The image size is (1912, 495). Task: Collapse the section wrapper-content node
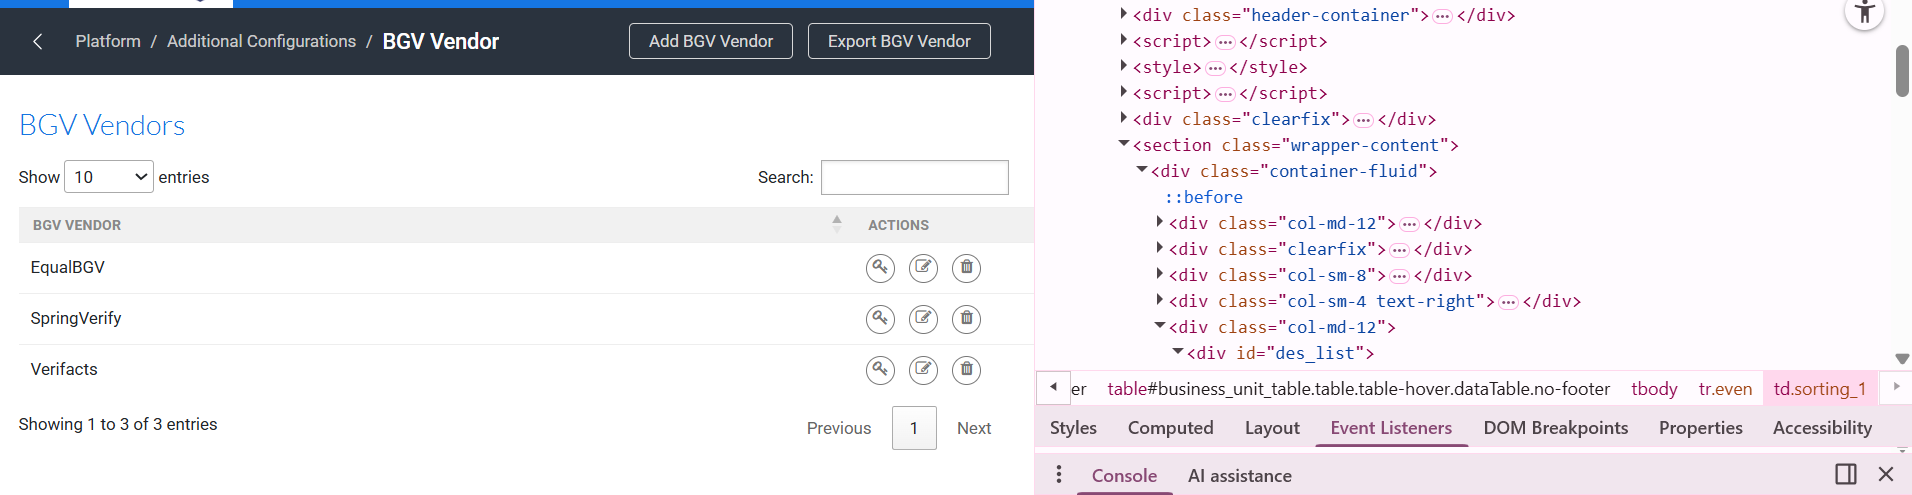tap(1124, 145)
